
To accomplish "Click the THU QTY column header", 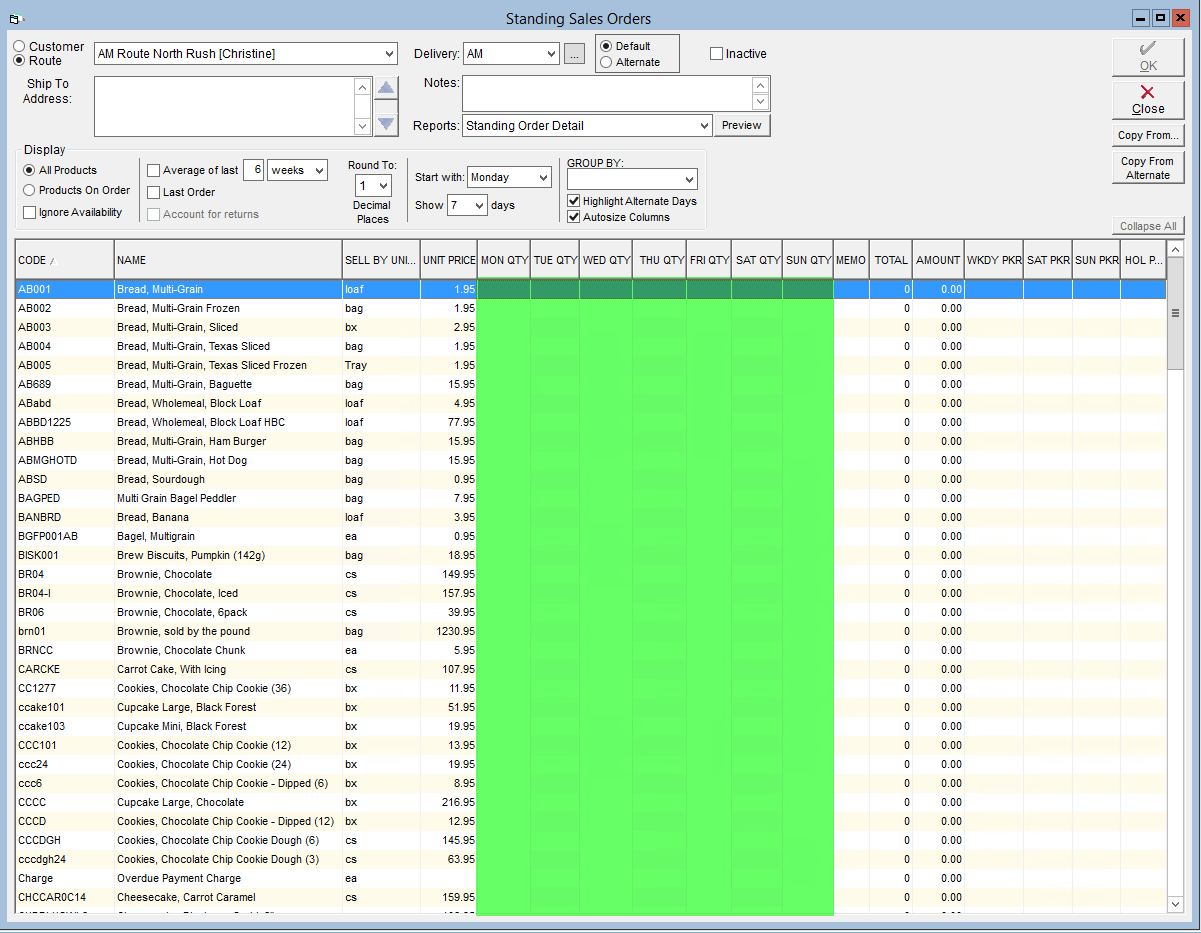I will pyautogui.click(x=659, y=260).
